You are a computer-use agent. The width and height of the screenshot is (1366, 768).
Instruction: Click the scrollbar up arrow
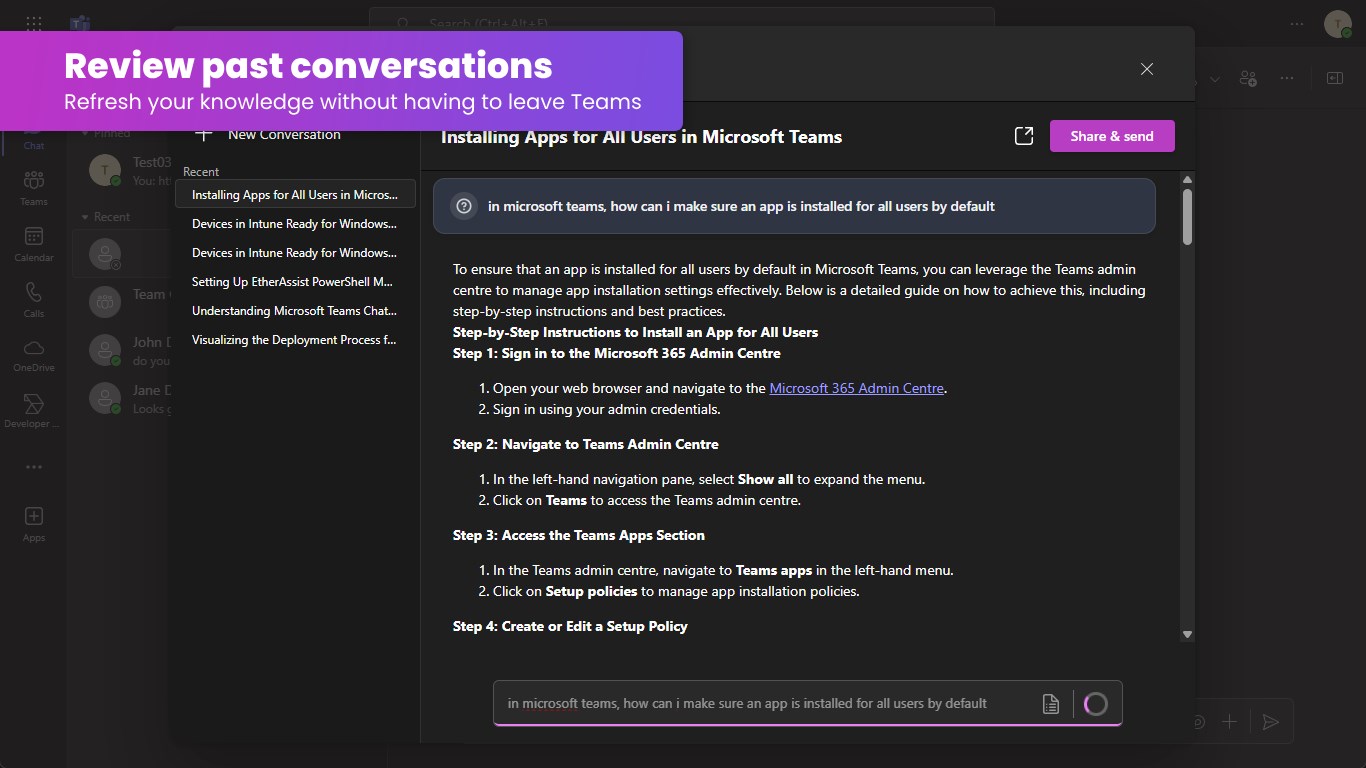point(1187,180)
